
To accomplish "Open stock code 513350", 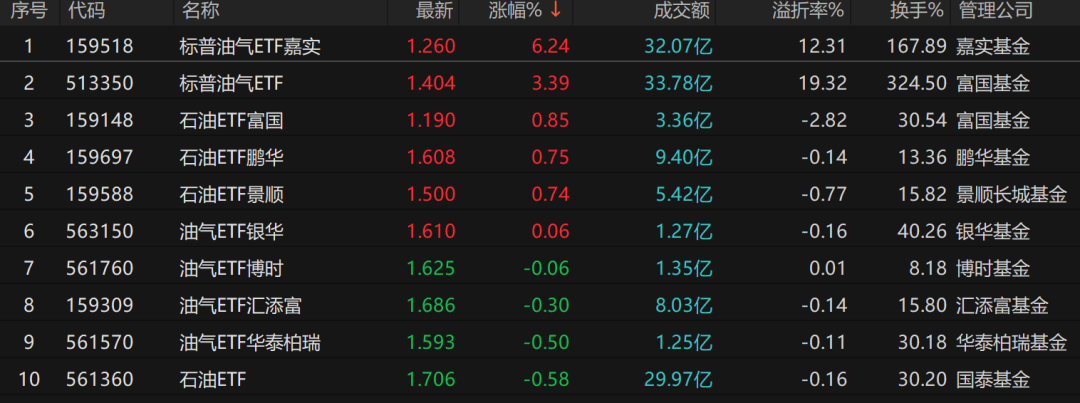I will click(x=99, y=83).
